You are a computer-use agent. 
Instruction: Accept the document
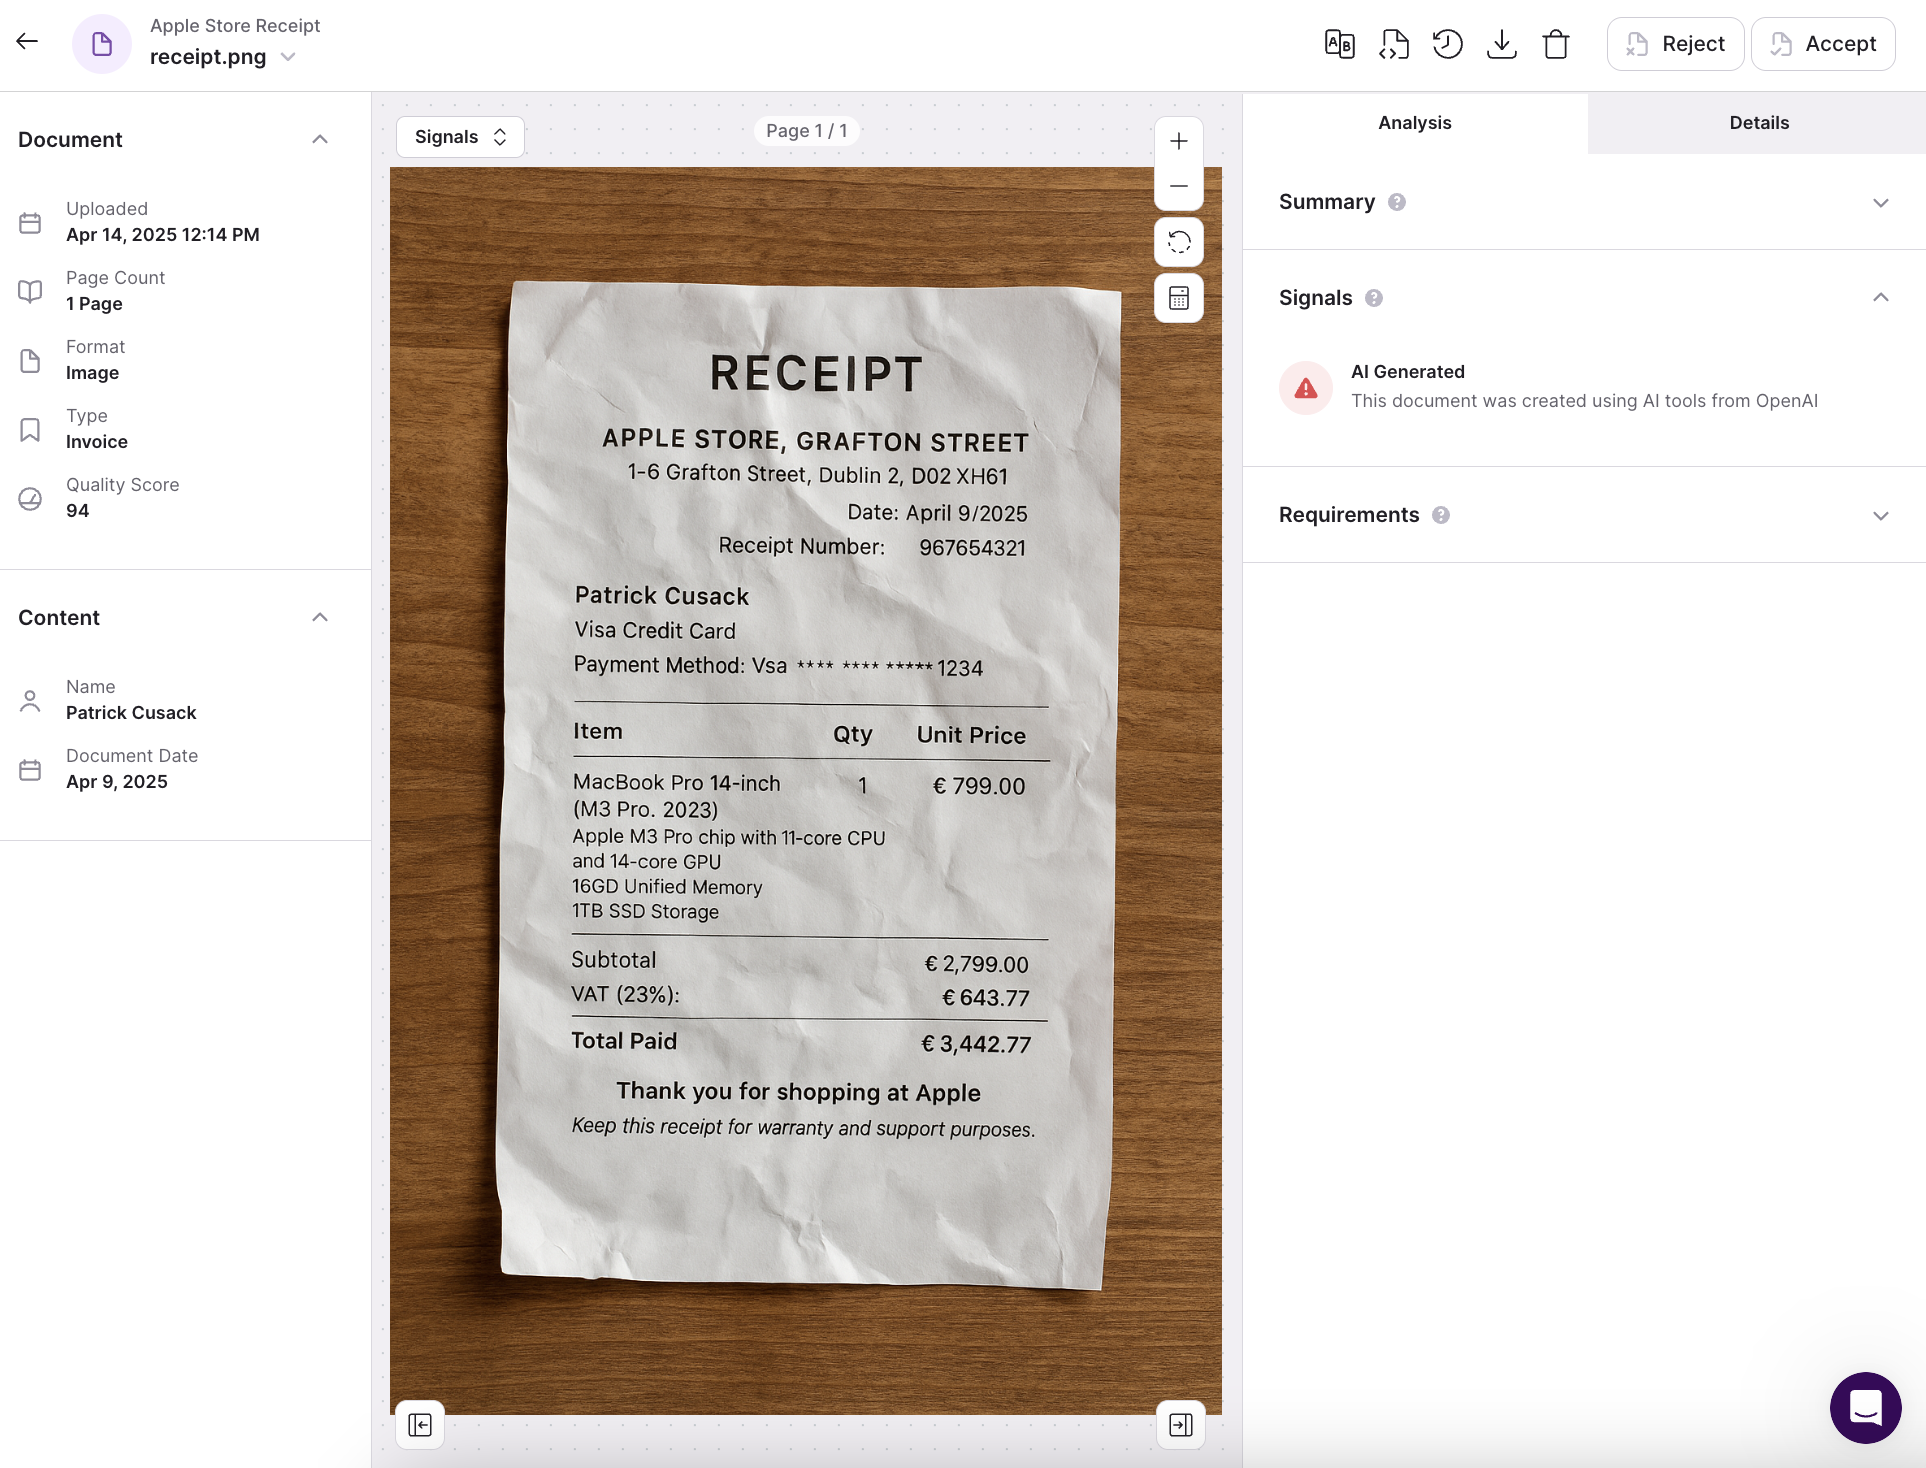pos(1823,44)
